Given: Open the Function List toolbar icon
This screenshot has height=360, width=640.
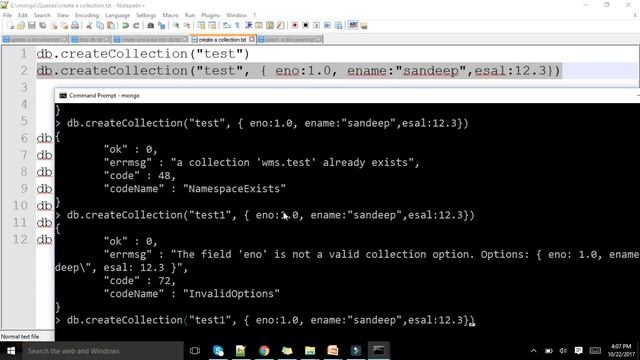Looking at the screenshot, I should (280, 25).
